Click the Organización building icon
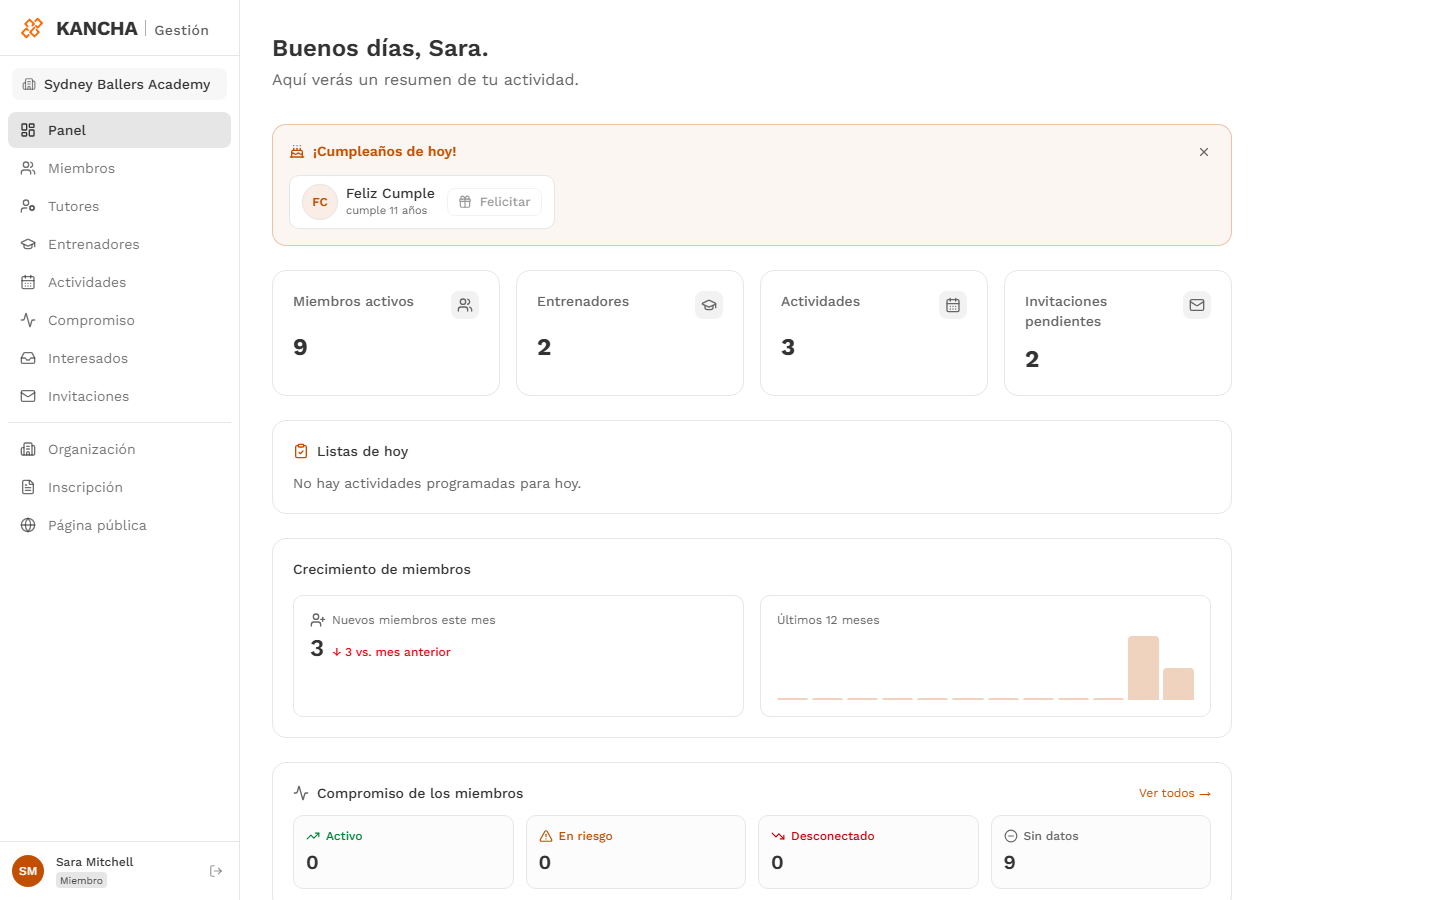The image size is (1440, 900). click(28, 449)
